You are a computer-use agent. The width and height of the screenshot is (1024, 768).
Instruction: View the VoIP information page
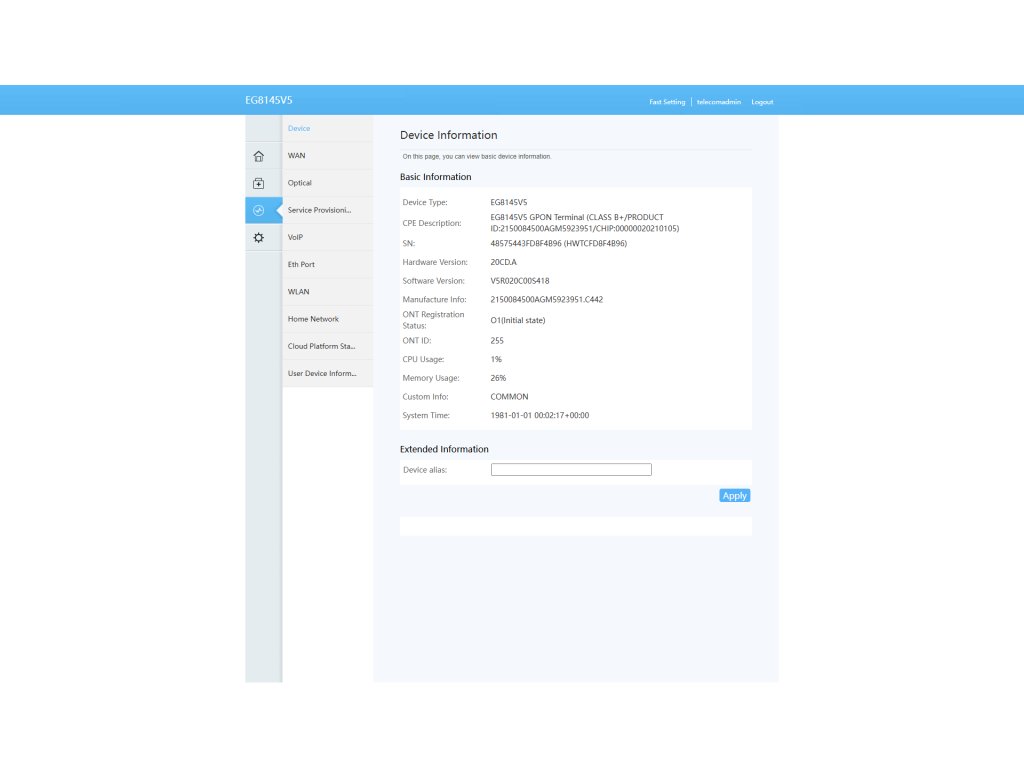click(296, 237)
